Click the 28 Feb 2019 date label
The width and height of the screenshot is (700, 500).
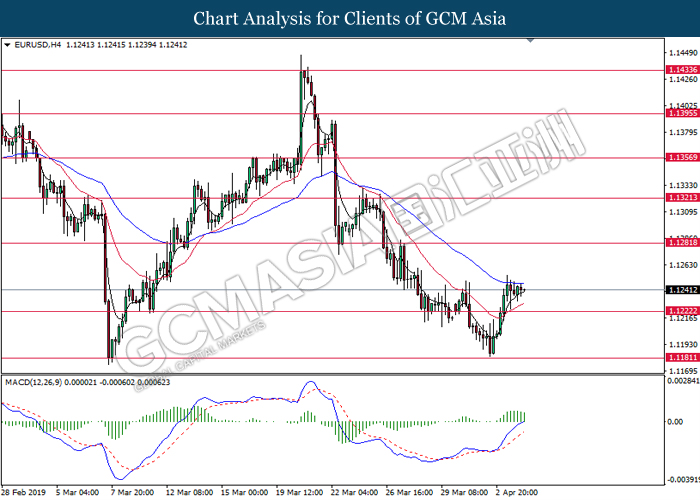tap(24, 492)
